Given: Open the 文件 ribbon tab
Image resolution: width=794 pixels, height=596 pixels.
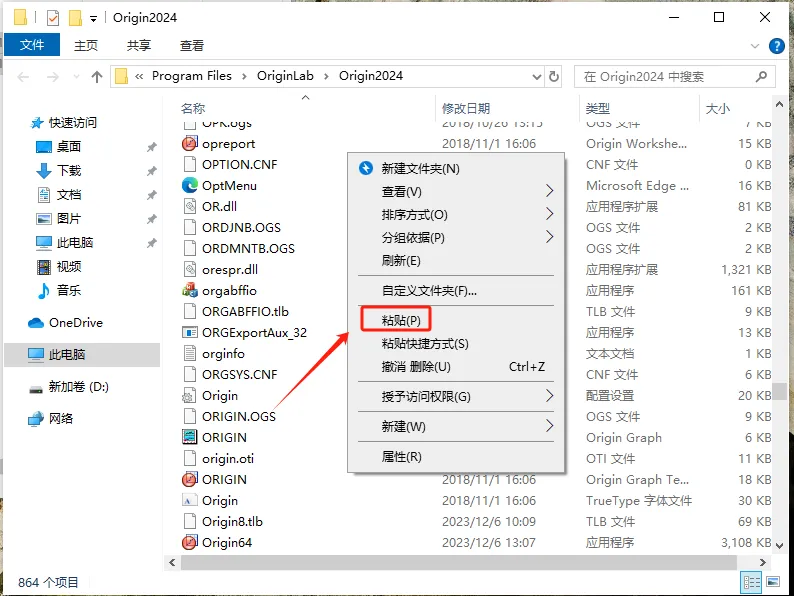Looking at the screenshot, I should point(32,45).
